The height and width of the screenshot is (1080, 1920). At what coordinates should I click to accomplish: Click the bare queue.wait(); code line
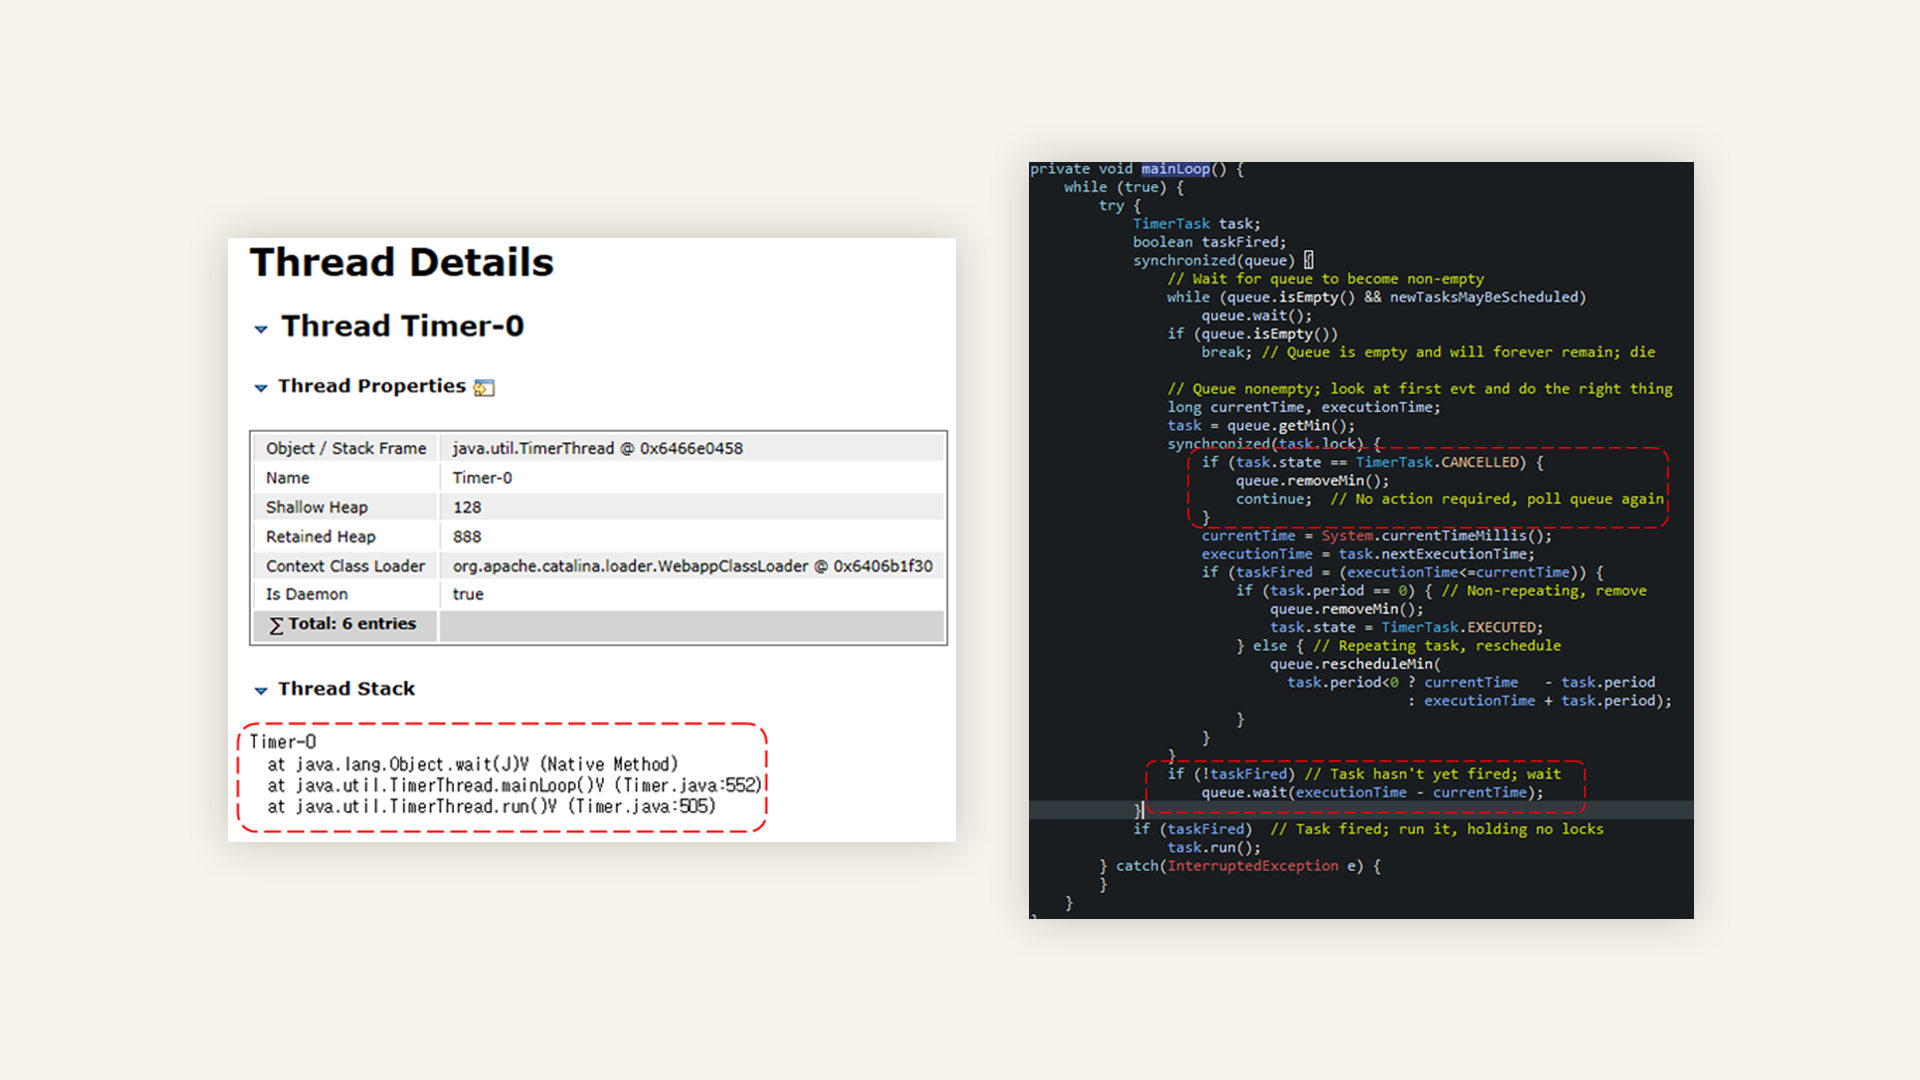[x=1256, y=316]
